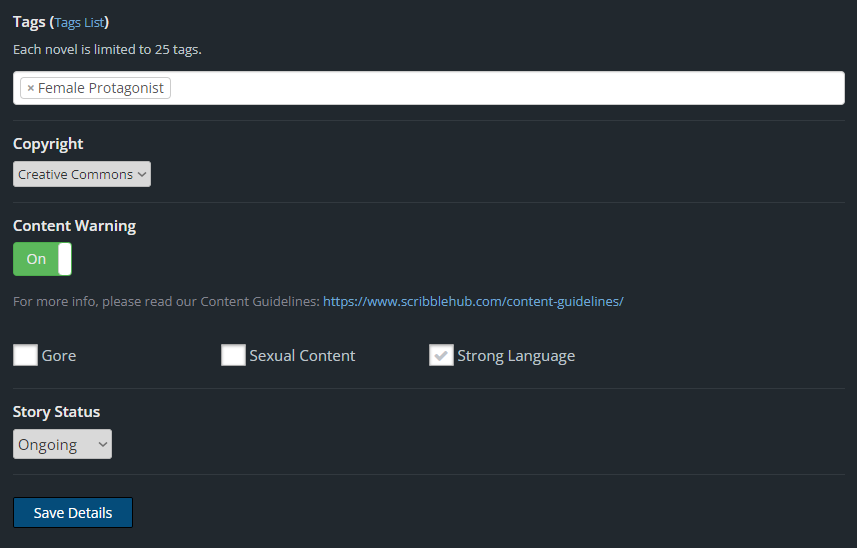
Task: Click the Strong Language label text
Action: tap(516, 356)
